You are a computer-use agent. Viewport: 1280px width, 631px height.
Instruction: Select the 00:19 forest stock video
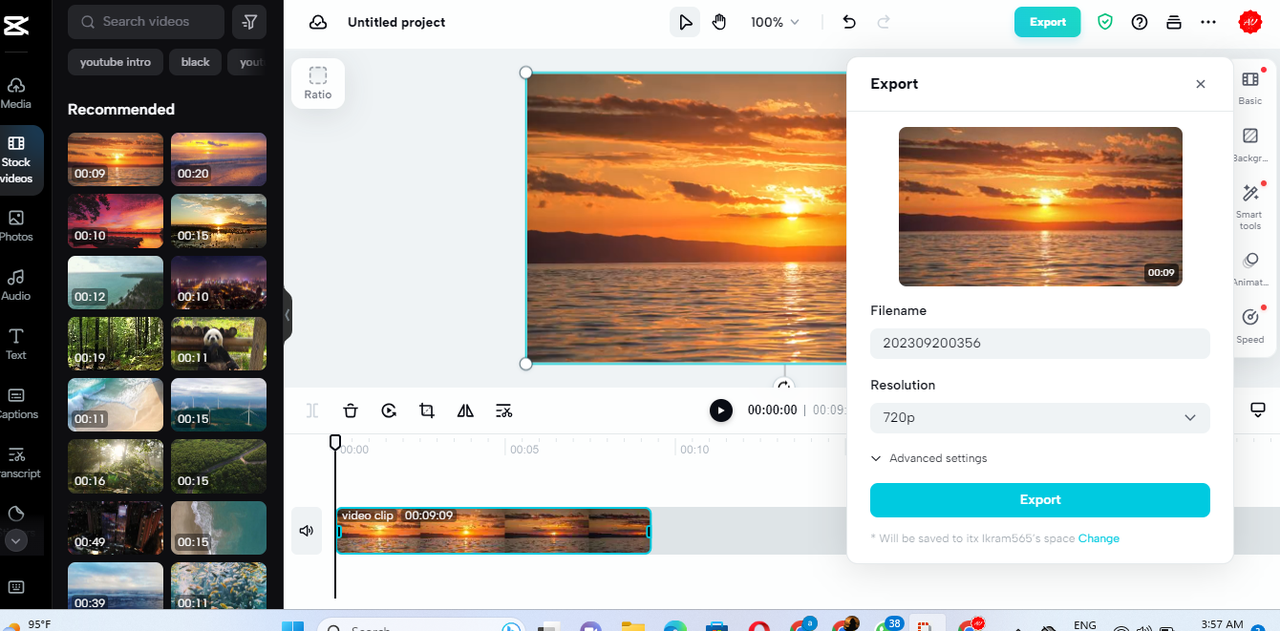click(115, 344)
